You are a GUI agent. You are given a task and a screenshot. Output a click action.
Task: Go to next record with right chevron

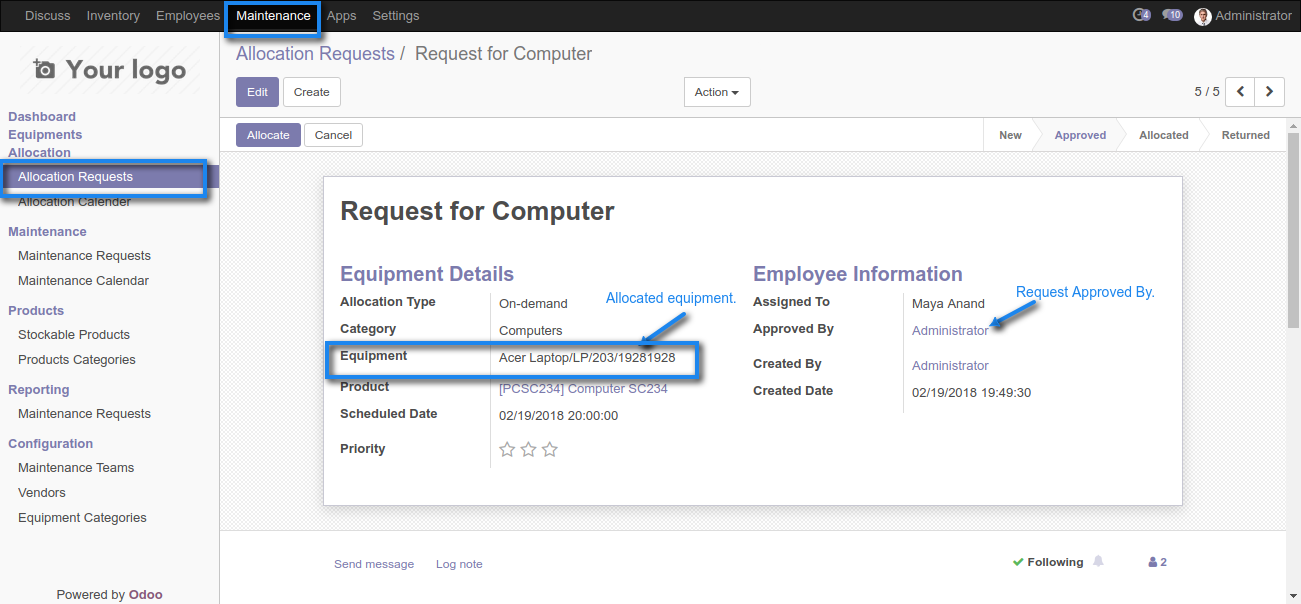pos(1269,92)
